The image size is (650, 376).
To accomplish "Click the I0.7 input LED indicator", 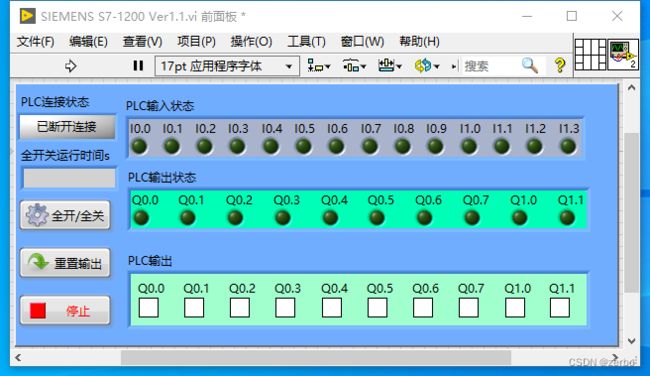I will tap(370, 146).
